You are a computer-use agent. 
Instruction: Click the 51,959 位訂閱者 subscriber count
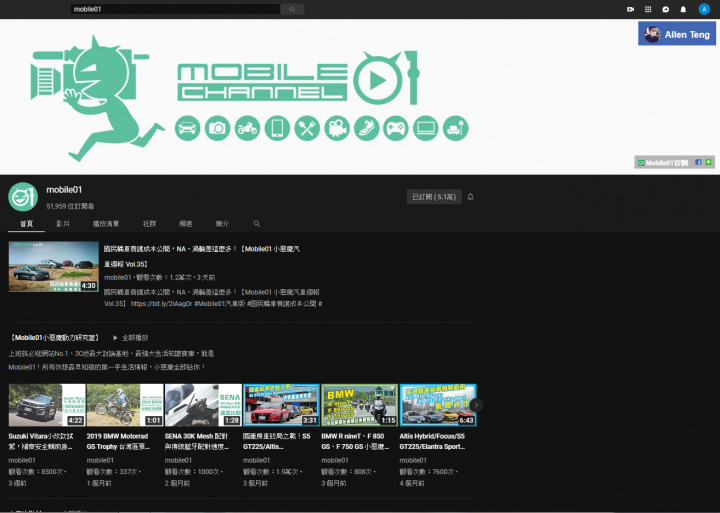coord(70,206)
